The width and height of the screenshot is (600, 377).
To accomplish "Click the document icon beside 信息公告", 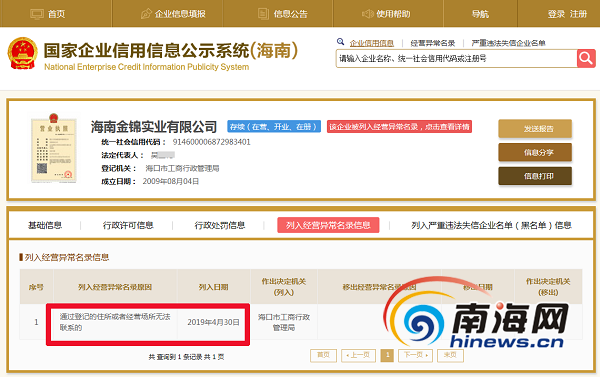I will (x=263, y=14).
